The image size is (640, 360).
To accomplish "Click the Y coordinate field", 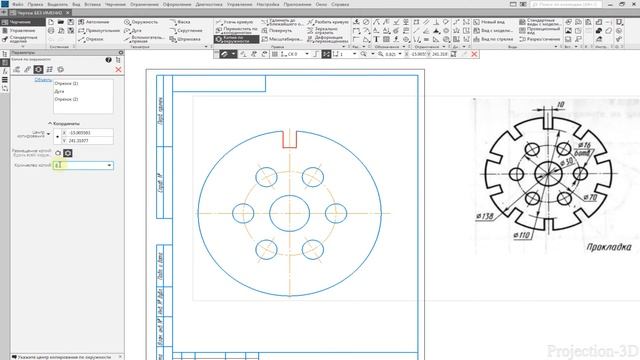I will point(87,140).
